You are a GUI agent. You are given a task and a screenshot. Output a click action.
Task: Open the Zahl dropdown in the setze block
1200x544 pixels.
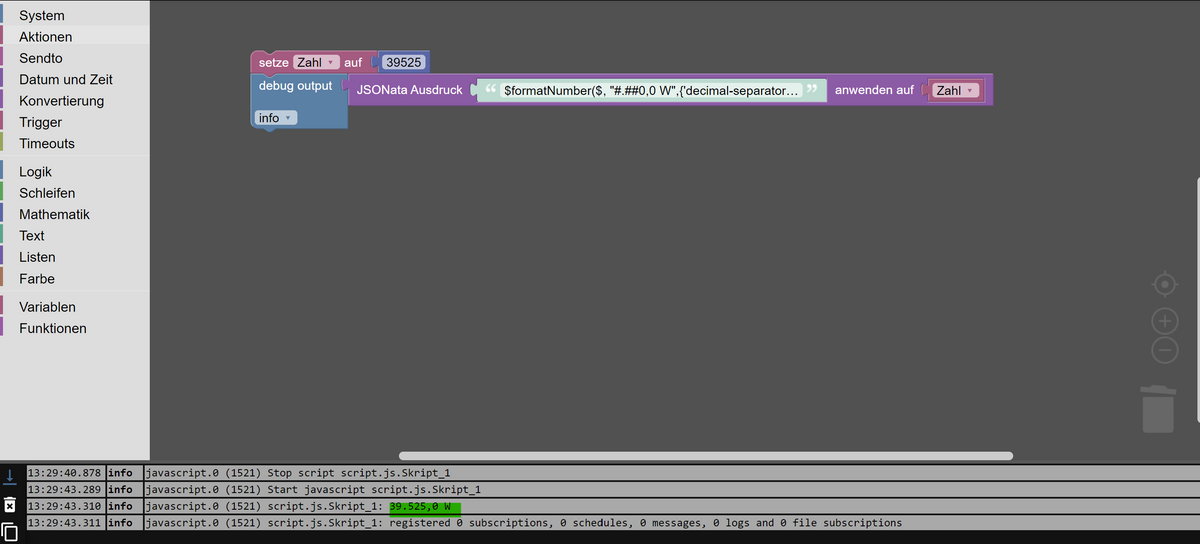point(316,62)
